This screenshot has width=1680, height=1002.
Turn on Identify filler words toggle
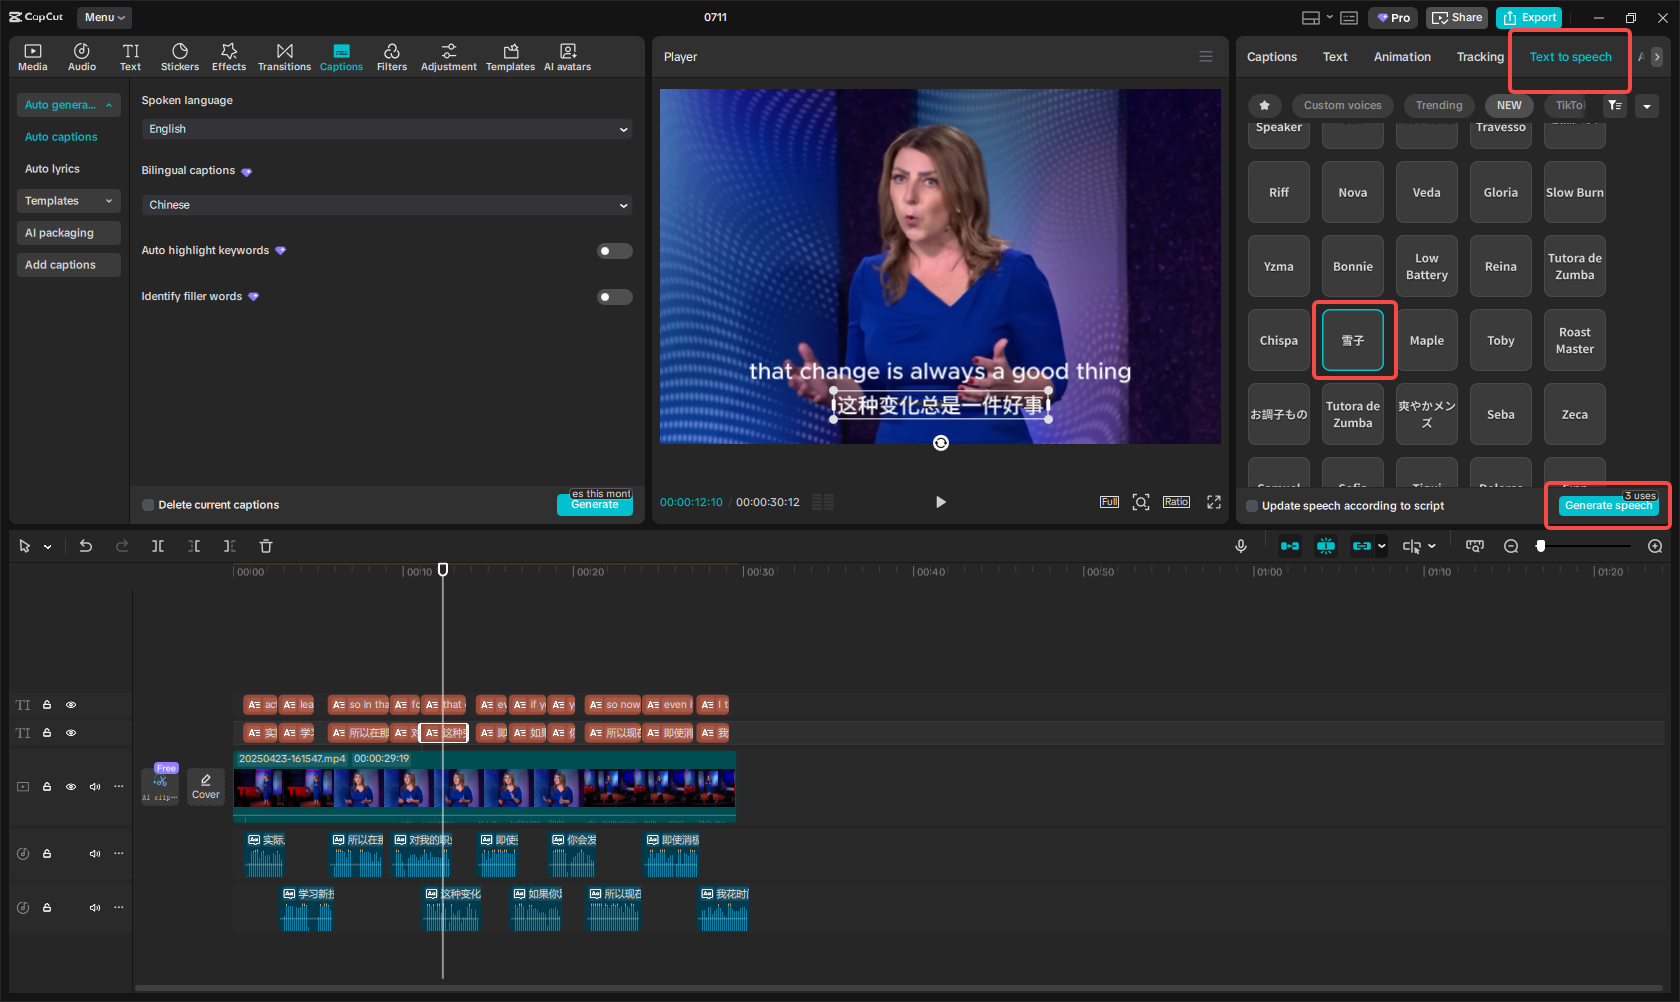coord(614,297)
